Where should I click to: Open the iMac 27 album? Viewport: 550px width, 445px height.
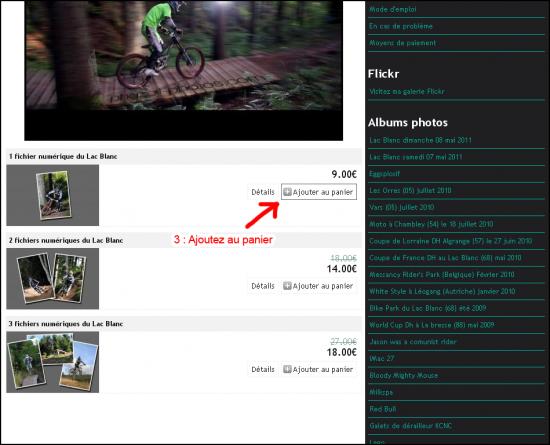click(x=382, y=358)
